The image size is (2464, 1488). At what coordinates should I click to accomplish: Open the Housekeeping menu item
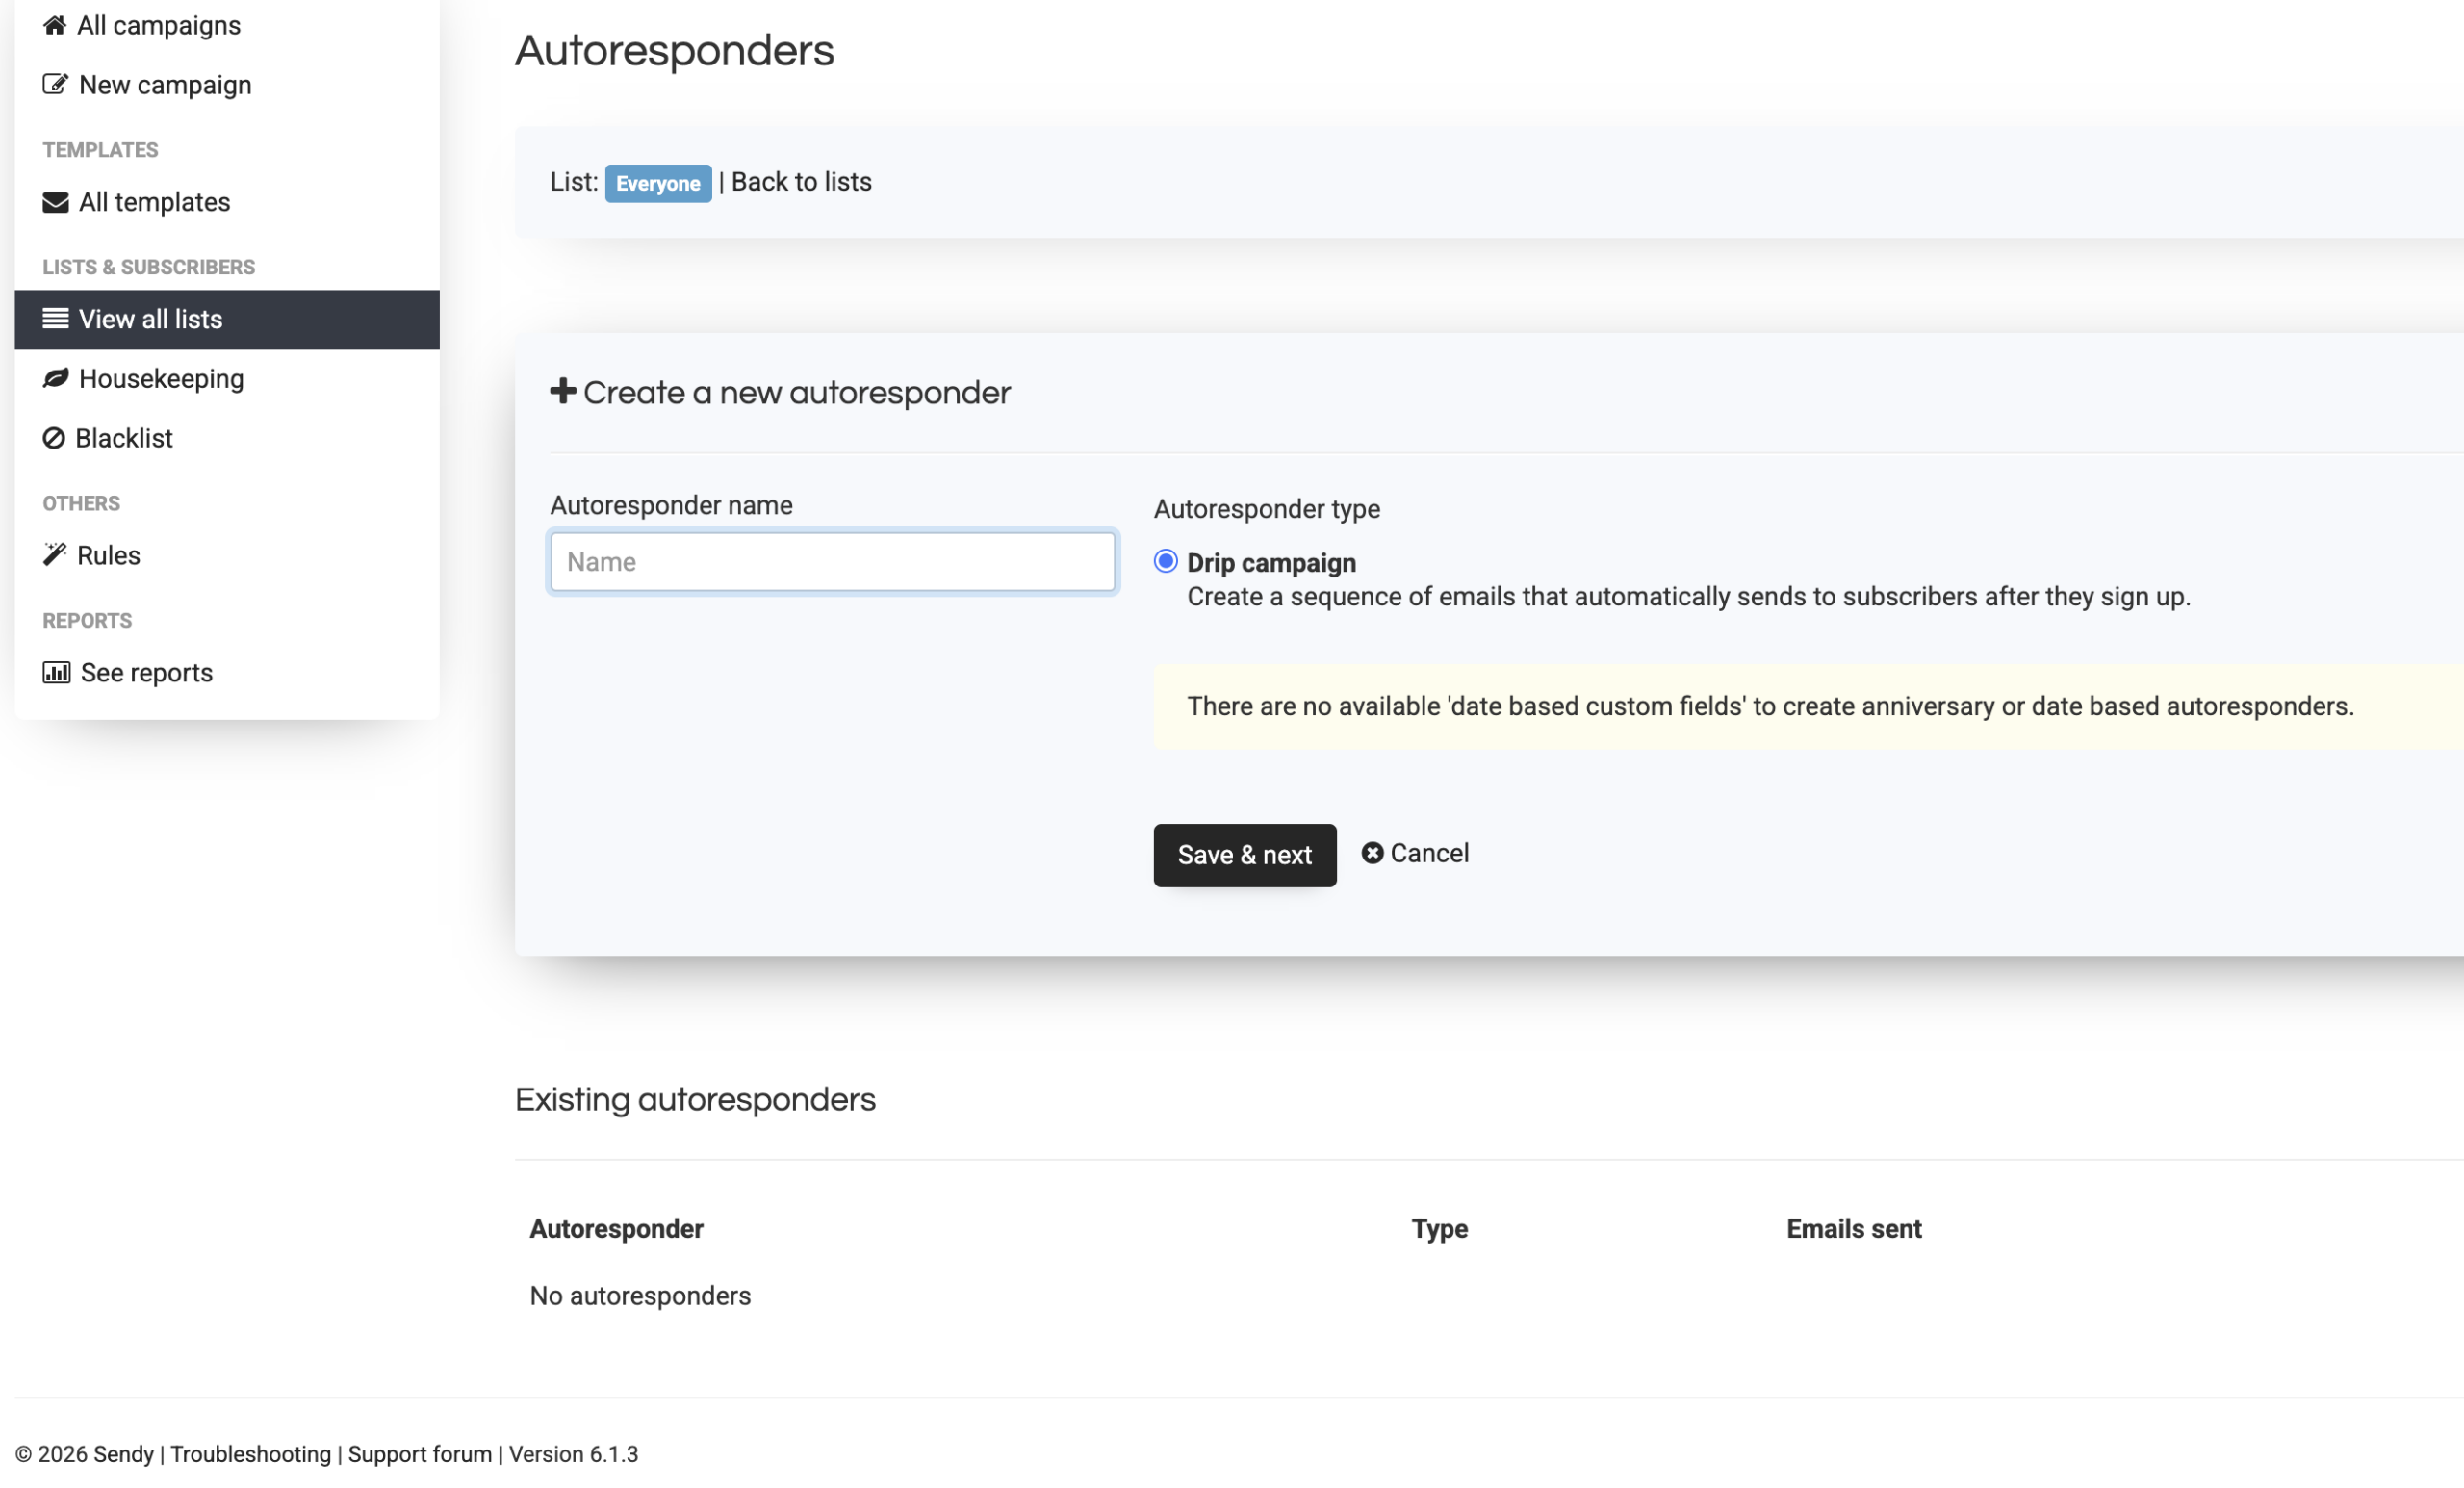(160, 378)
